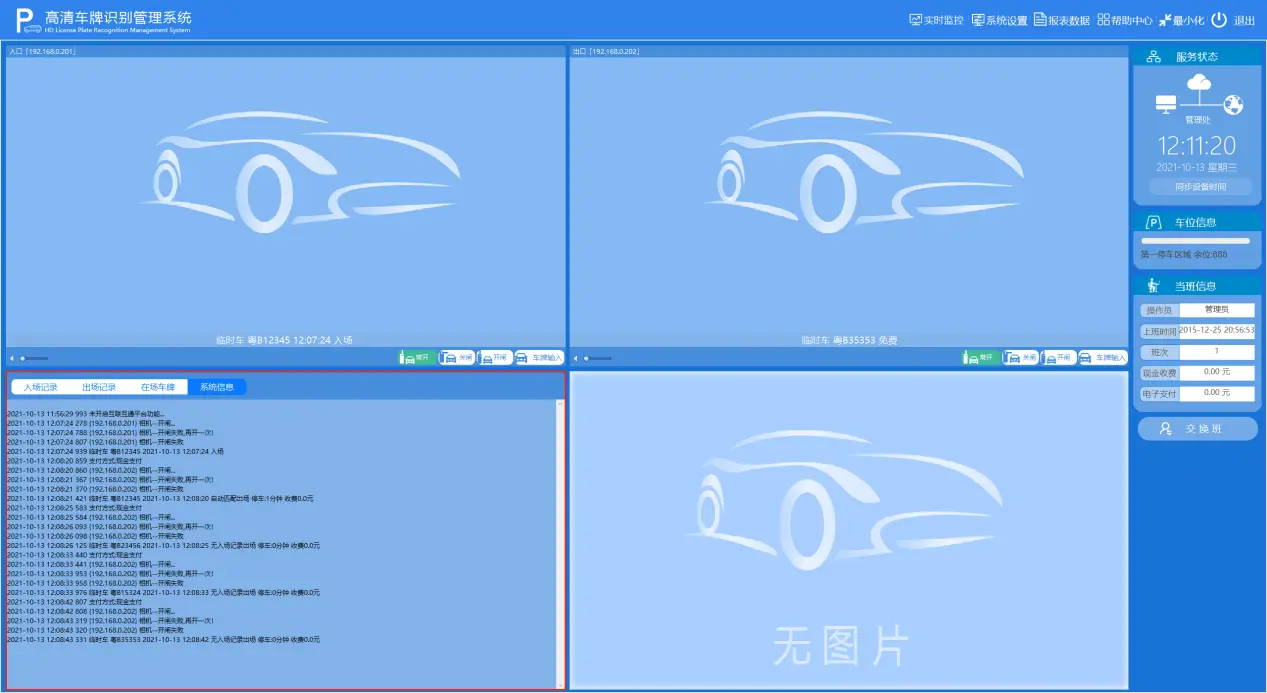This screenshot has width=1267, height=693.
Task: Click 同步设备时间 sync device time button
Action: (x=1200, y=187)
